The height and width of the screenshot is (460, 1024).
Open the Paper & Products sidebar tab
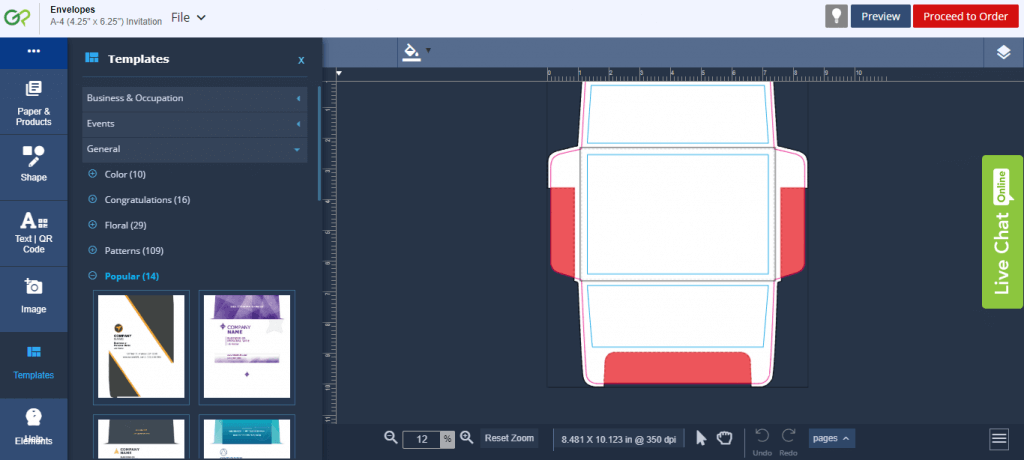click(x=34, y=103)
